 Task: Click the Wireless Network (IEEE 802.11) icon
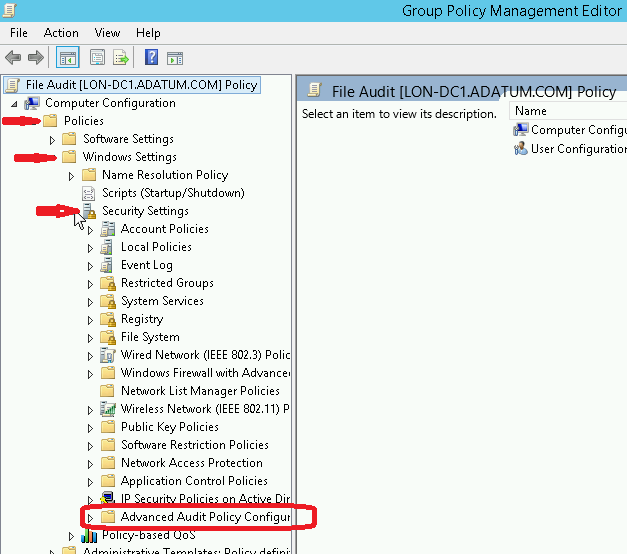108,409
